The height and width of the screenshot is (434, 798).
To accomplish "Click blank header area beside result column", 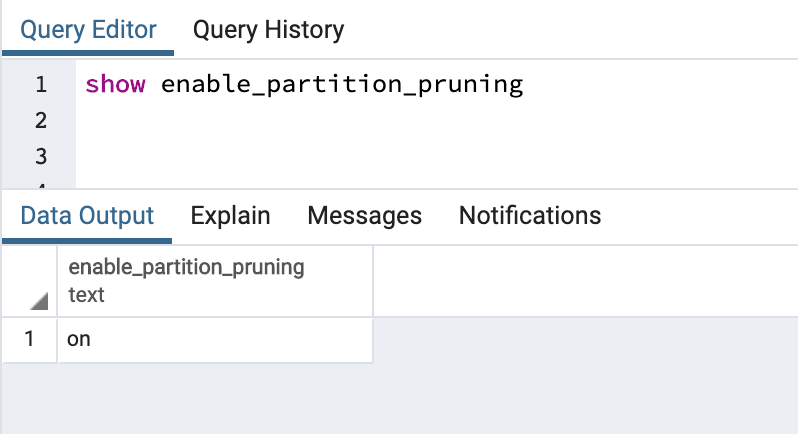I will pyautogui.click(x=585, y=281).
